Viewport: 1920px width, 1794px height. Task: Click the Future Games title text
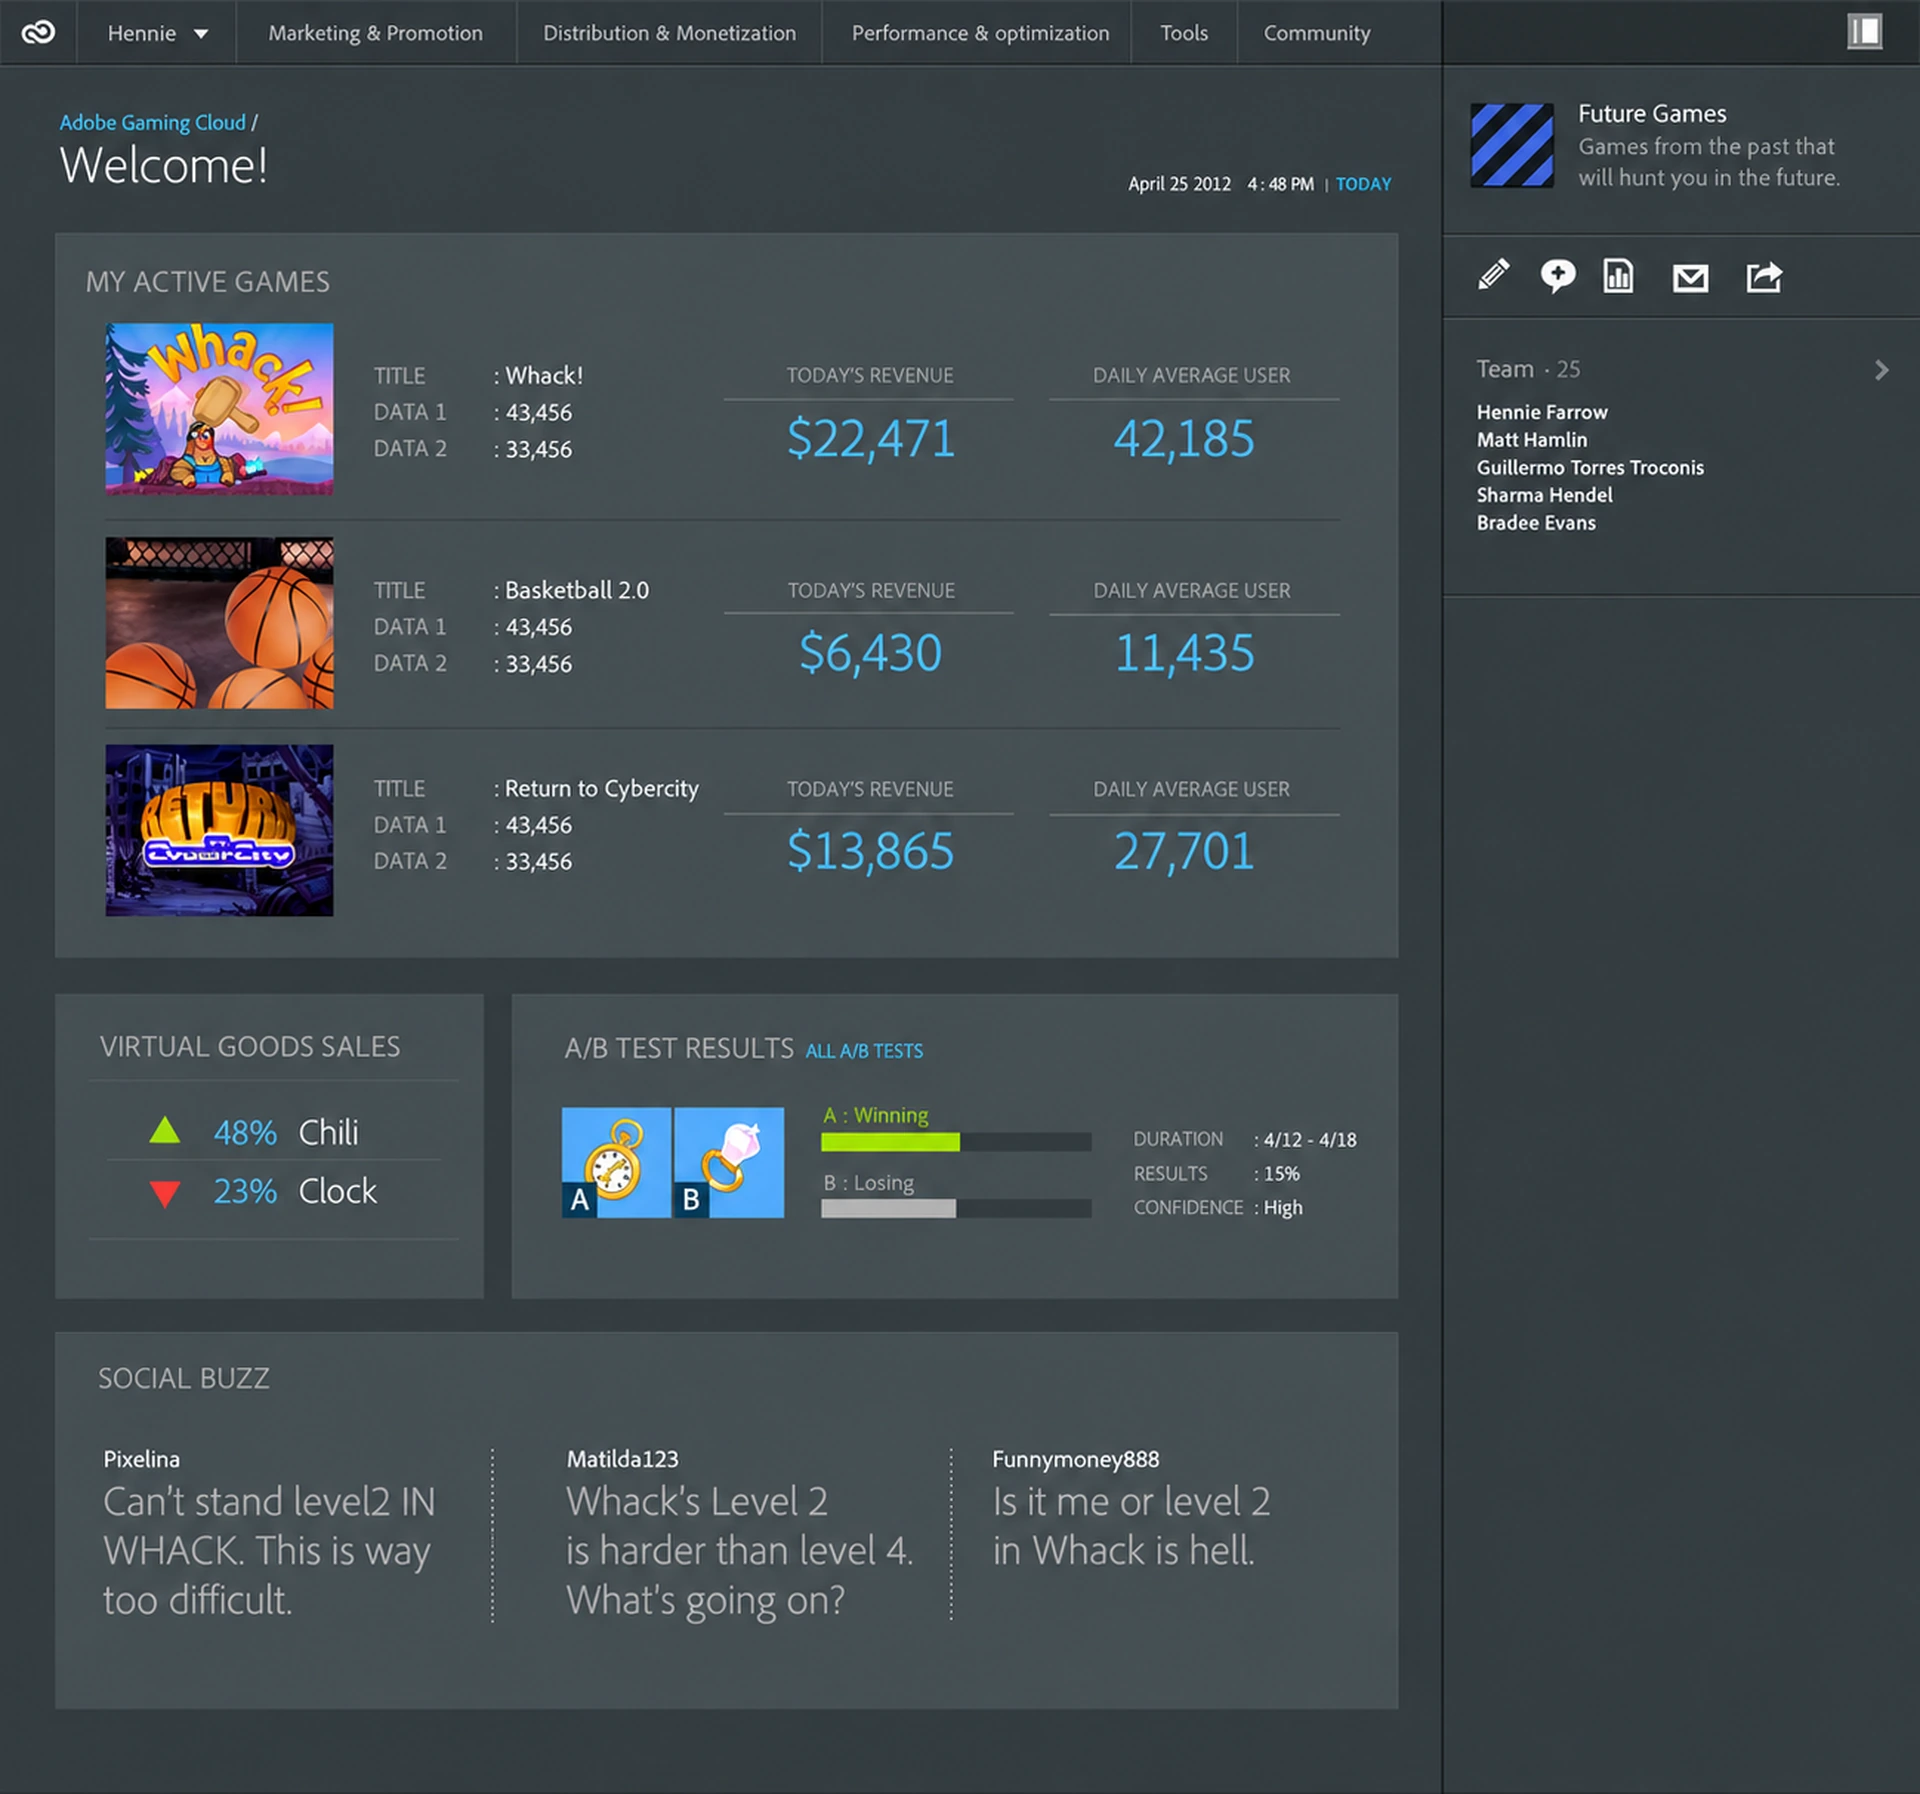pyautogui.click(x=1652, y=114)
